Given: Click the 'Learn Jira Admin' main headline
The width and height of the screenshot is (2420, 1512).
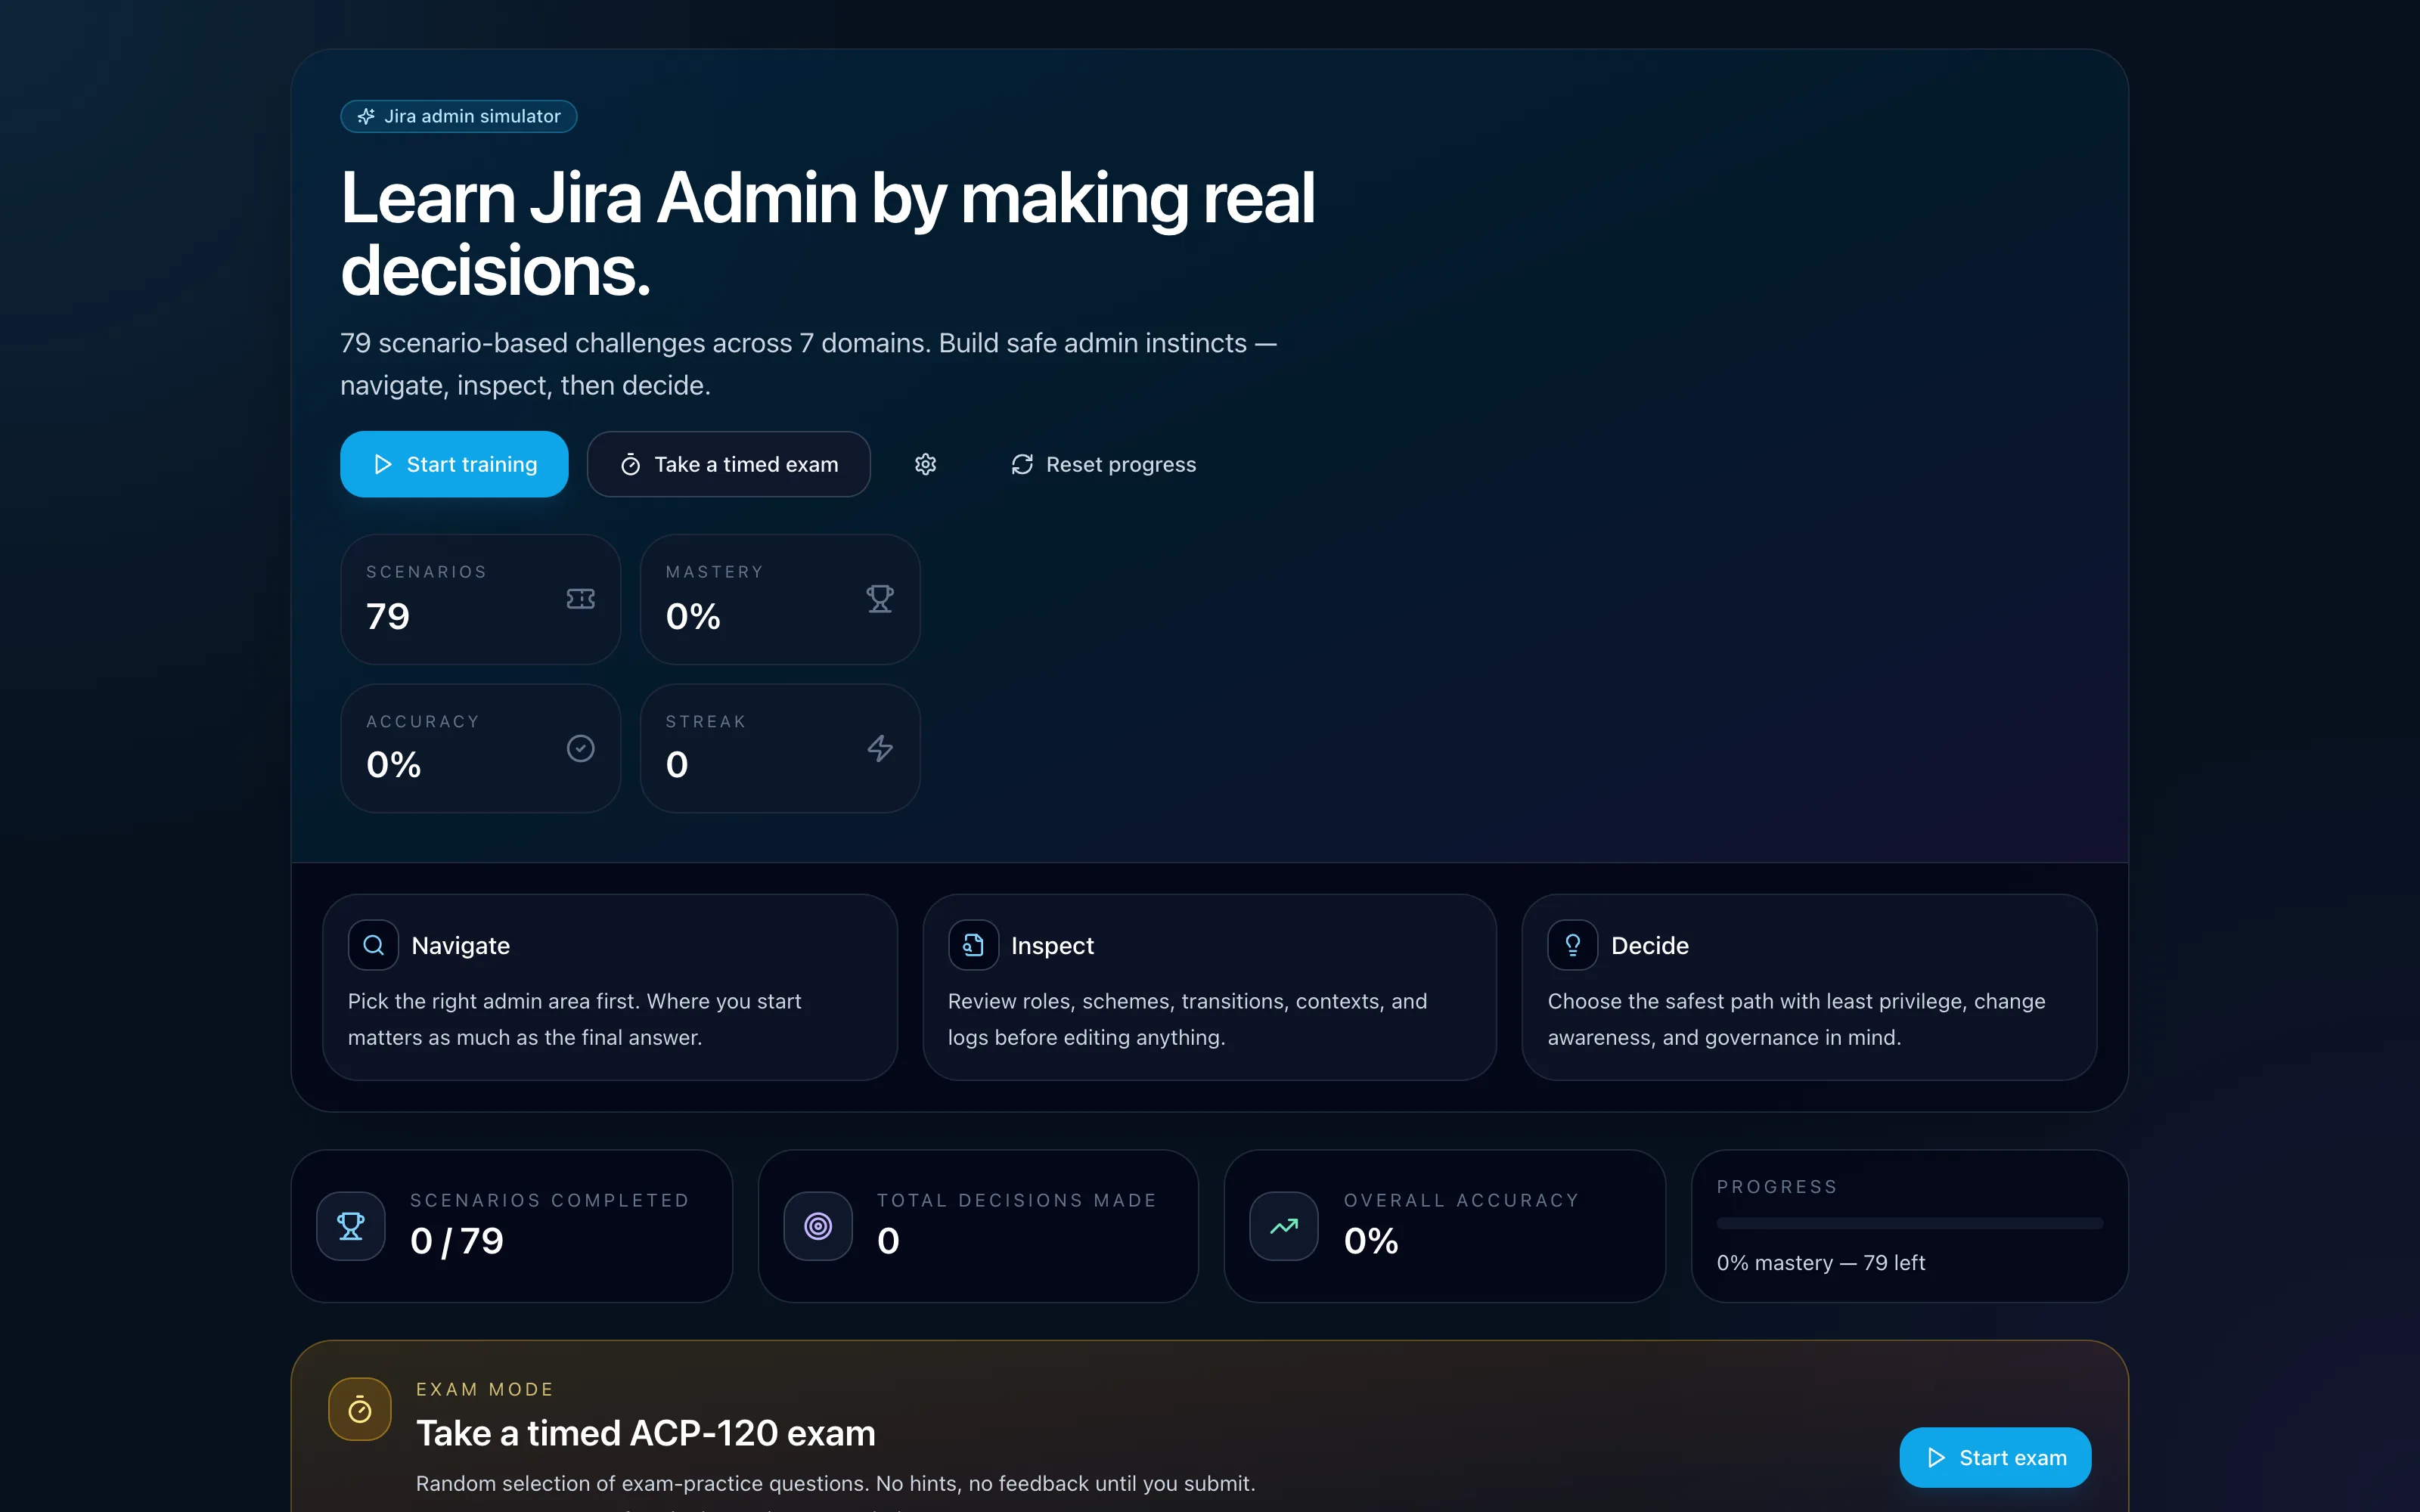Looking at the screenshot, I should (828, 234).
